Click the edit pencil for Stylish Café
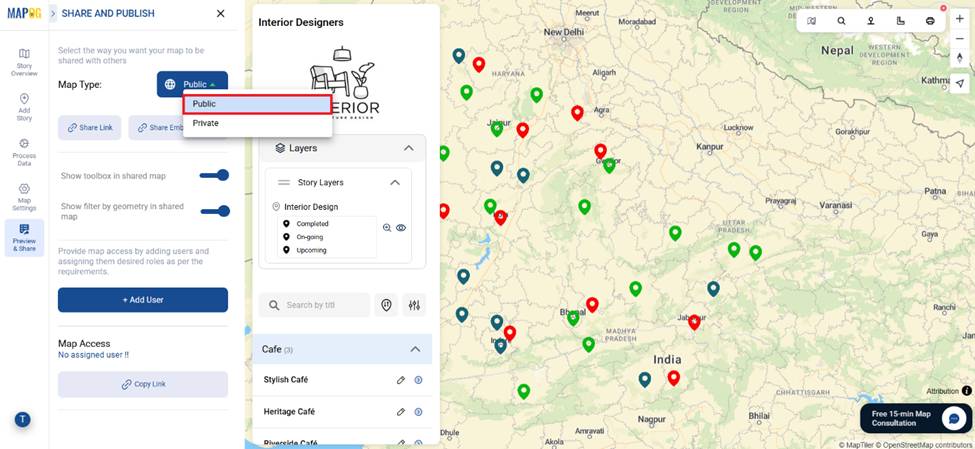The width and height of the screenshot is (975, 449). coord(401,380)
